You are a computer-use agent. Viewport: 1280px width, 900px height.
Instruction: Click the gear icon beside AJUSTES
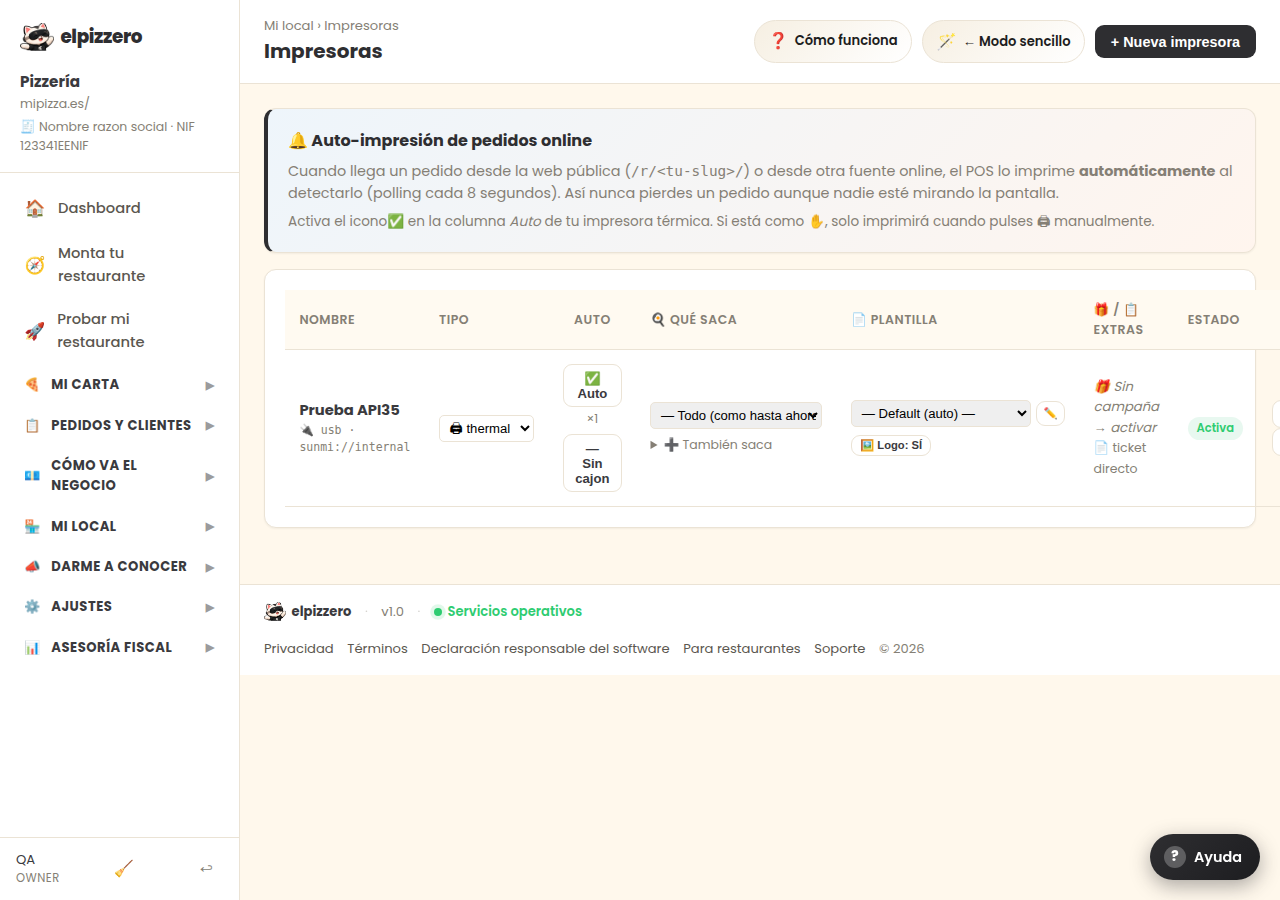(x=32, y=607)
